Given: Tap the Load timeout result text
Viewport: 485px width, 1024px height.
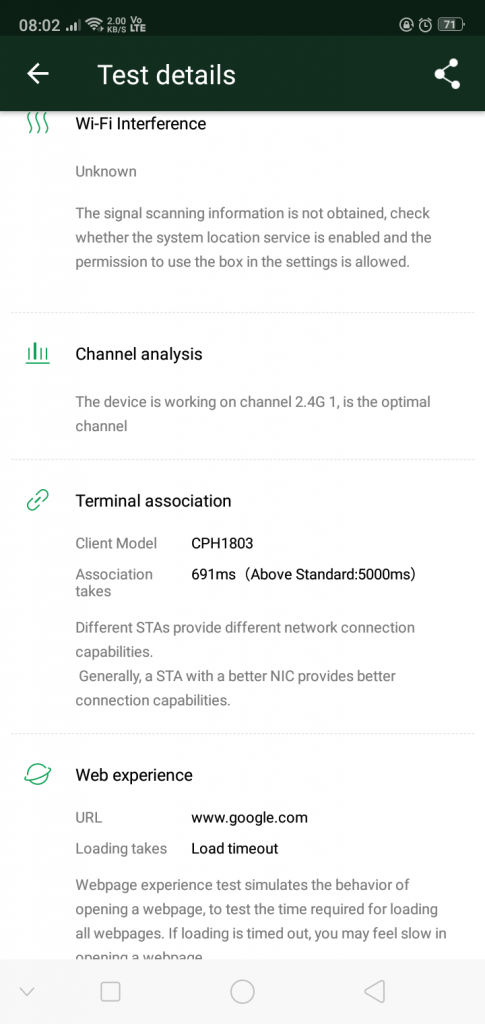Looking at the screenshot, I should tap(235, 848).
